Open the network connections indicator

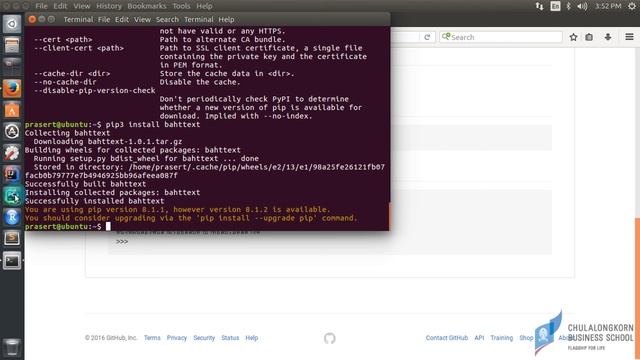tap(539, 6)
